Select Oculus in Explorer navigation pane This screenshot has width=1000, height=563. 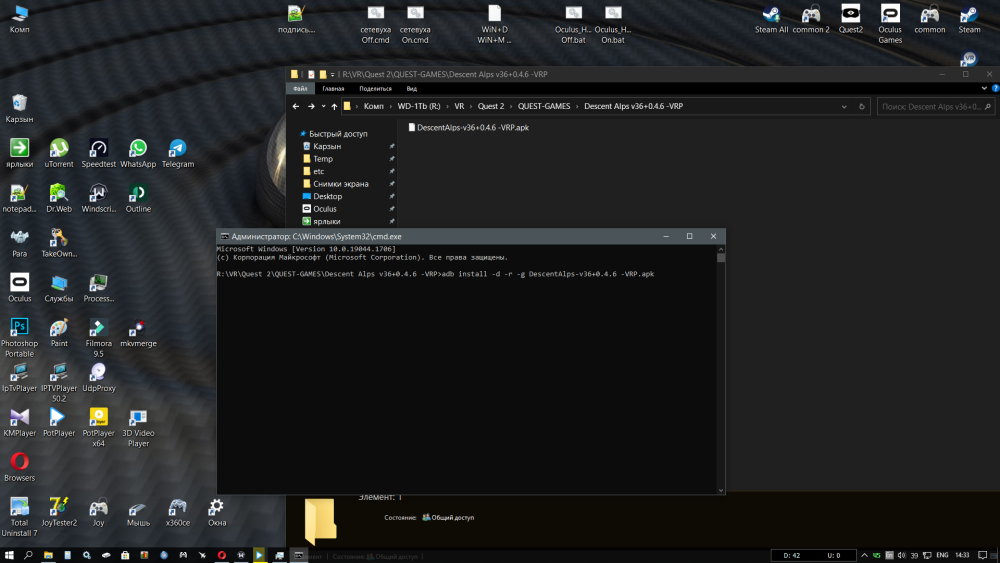(325, 208)
